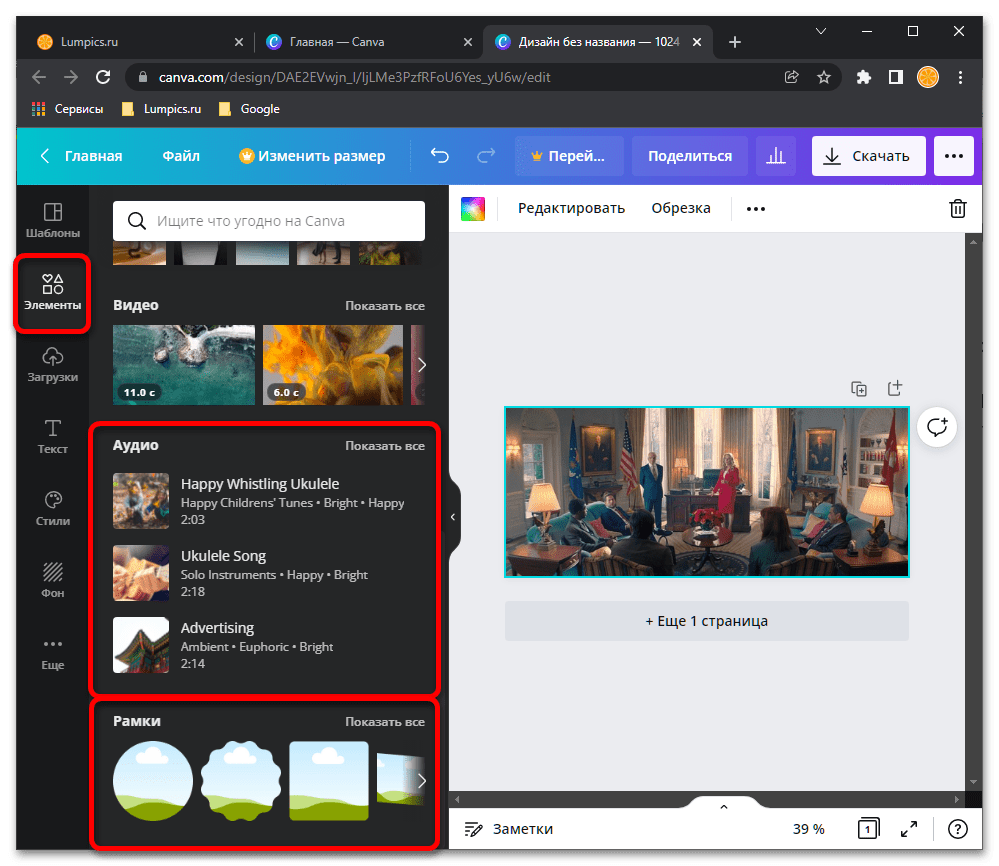Image resolution: width=999 pixels, height=866 pixels.
Task: Open the browser extensions puzzle icon
Action: 863,77
